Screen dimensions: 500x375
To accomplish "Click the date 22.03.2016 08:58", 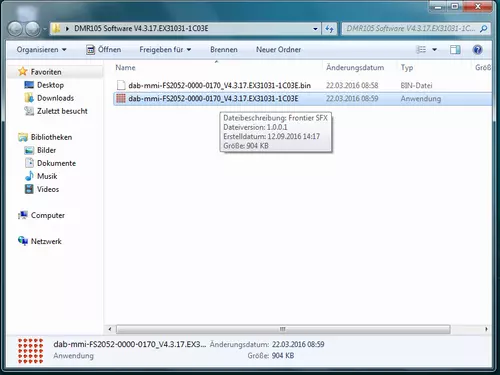I will 352,86.
